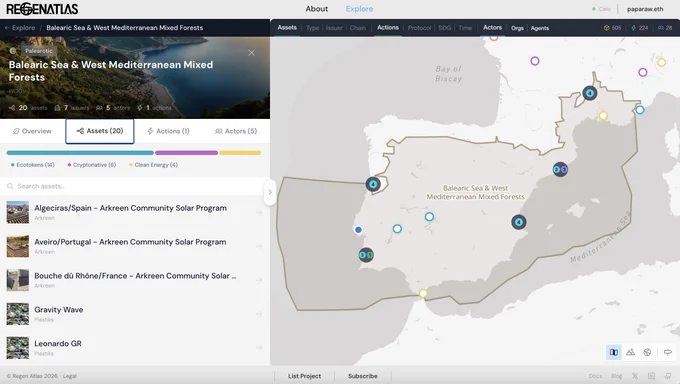Open arrow for Bouche du Rhône row
This screenshot has height=384, width=680.
click(259, 280)
